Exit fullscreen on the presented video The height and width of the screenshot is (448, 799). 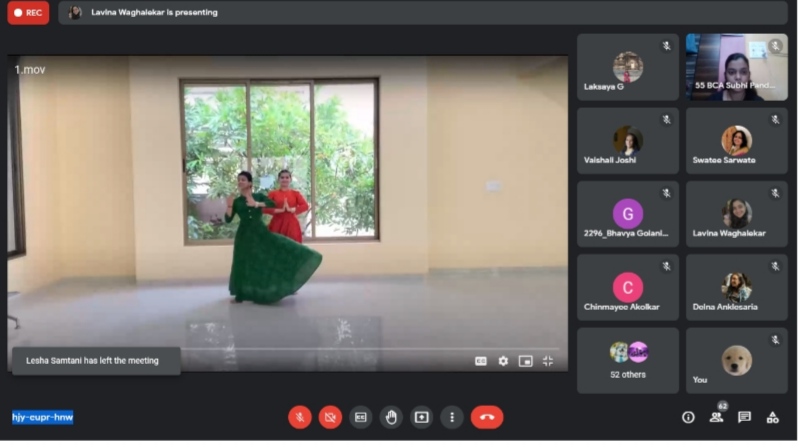click(x=548, y=361)
